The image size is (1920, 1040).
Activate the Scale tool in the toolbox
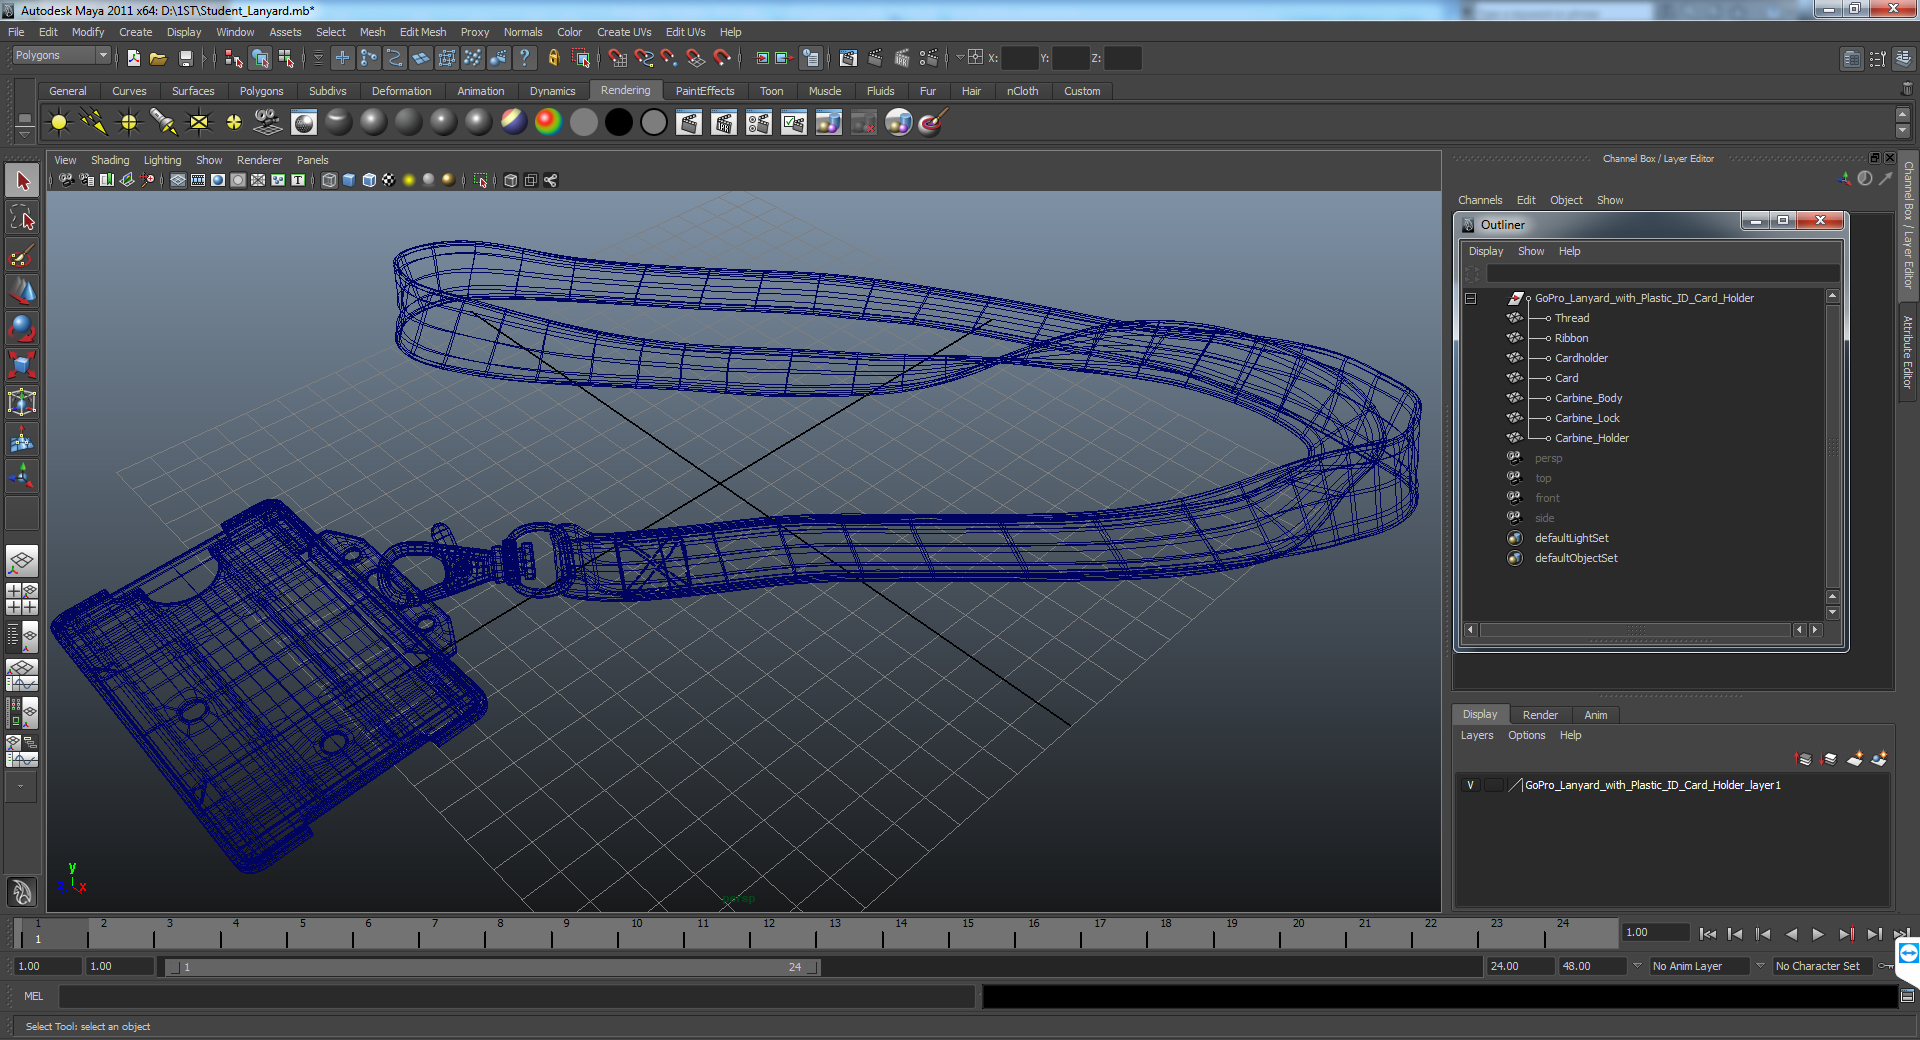point(22,365)
